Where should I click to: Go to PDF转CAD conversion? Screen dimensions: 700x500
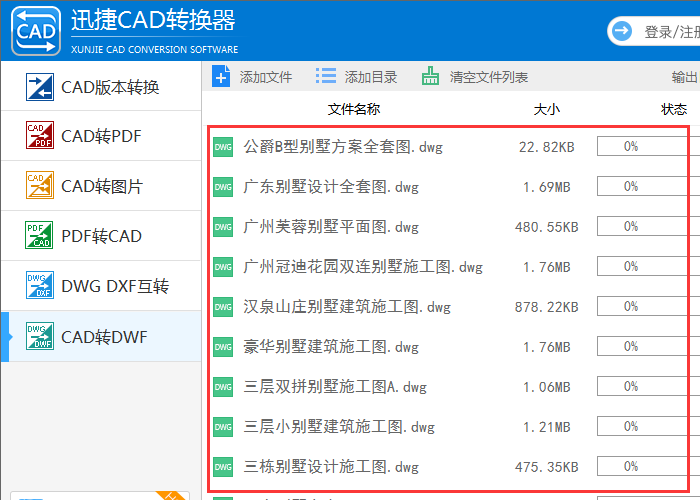(101, 236)
